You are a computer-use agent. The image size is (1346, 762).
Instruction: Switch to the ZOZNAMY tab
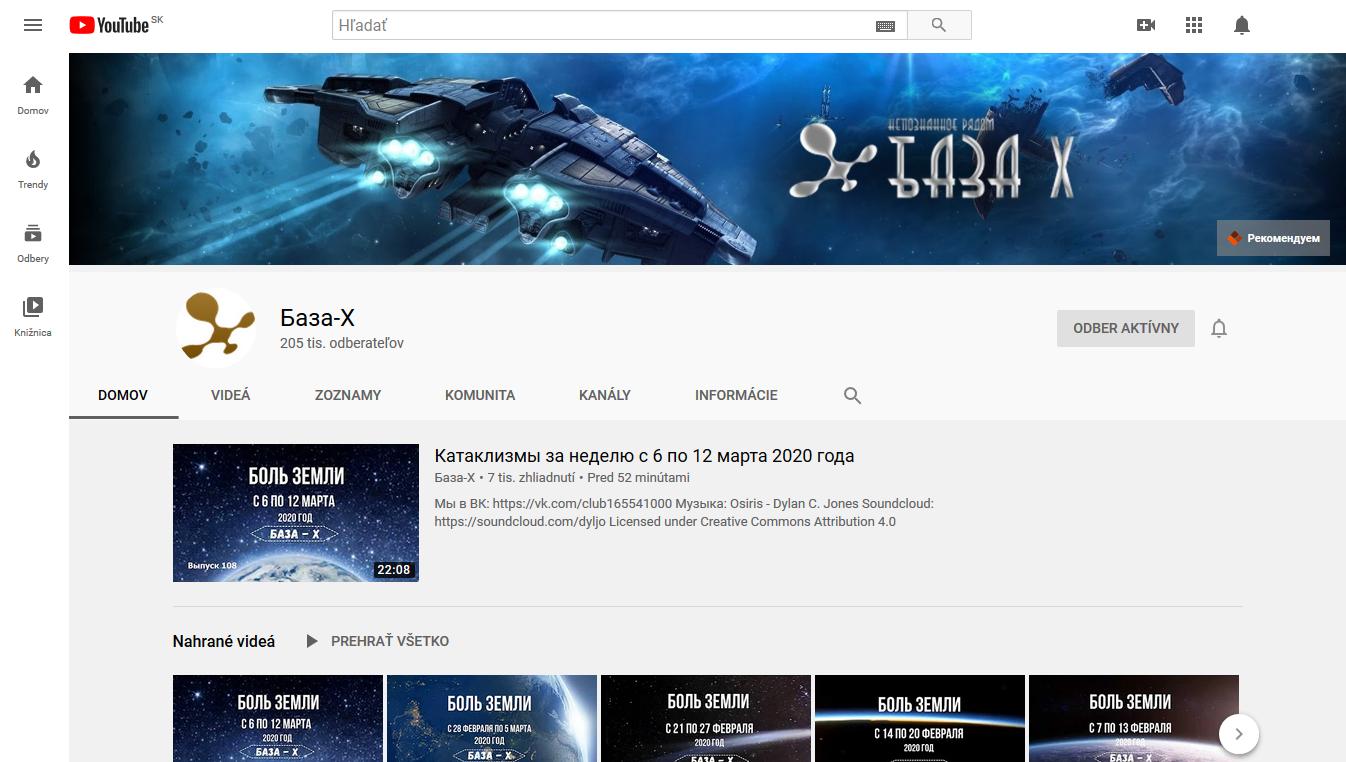click(x=348, y=395)
